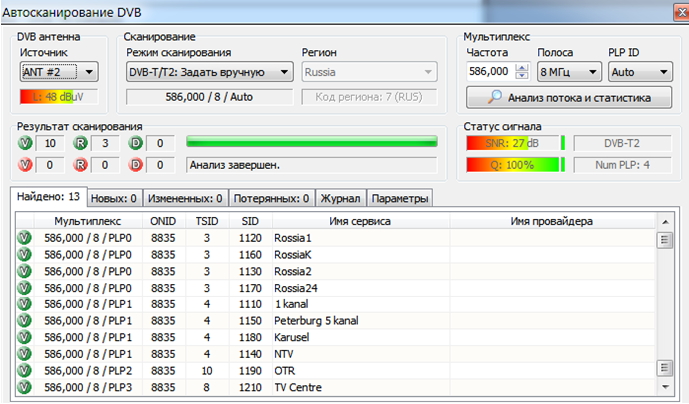The image size is (689, 404).
Task: Open the ANT #2 source dropdown
Action: [x=59, y=72]
